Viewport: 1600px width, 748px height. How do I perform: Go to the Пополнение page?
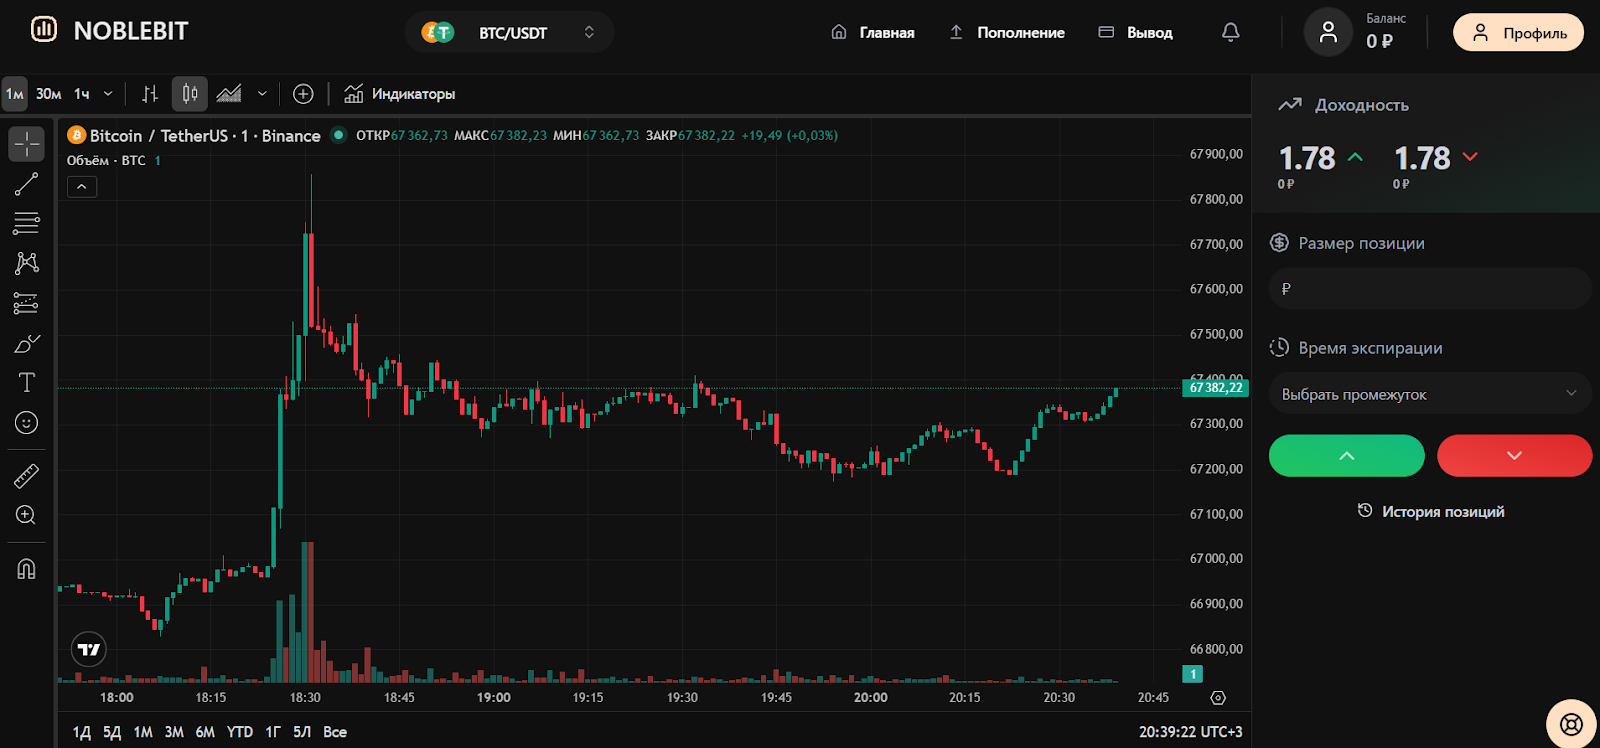1007,33
